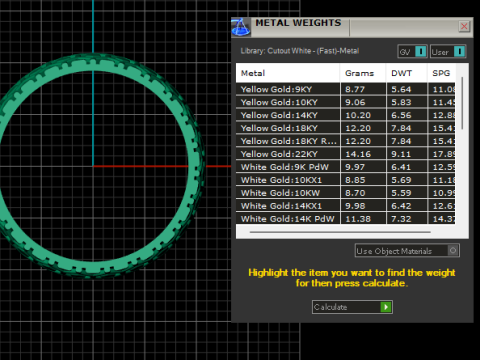This screenshot has height=360, width=480.
Task: Select the White Gold:14K PdW row
Action: click(x=345, y=219)
